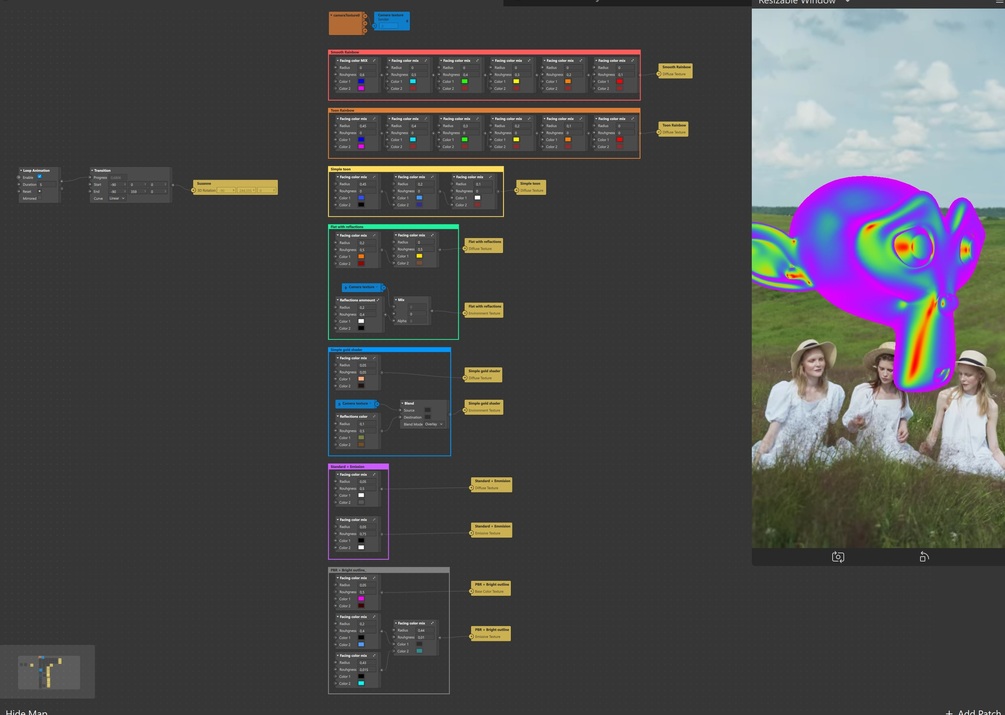Collapse the Blend patch
This screenshot has width=1005, height=715.
click(403, 404)
